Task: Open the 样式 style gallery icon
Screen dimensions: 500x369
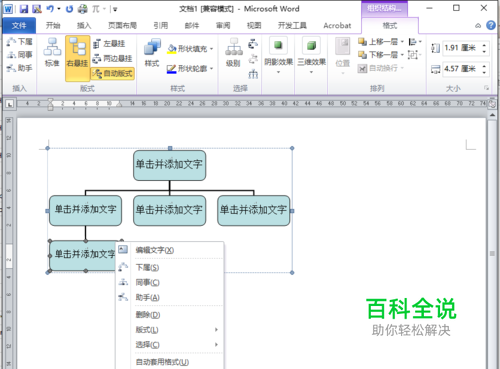Action: 152,52
